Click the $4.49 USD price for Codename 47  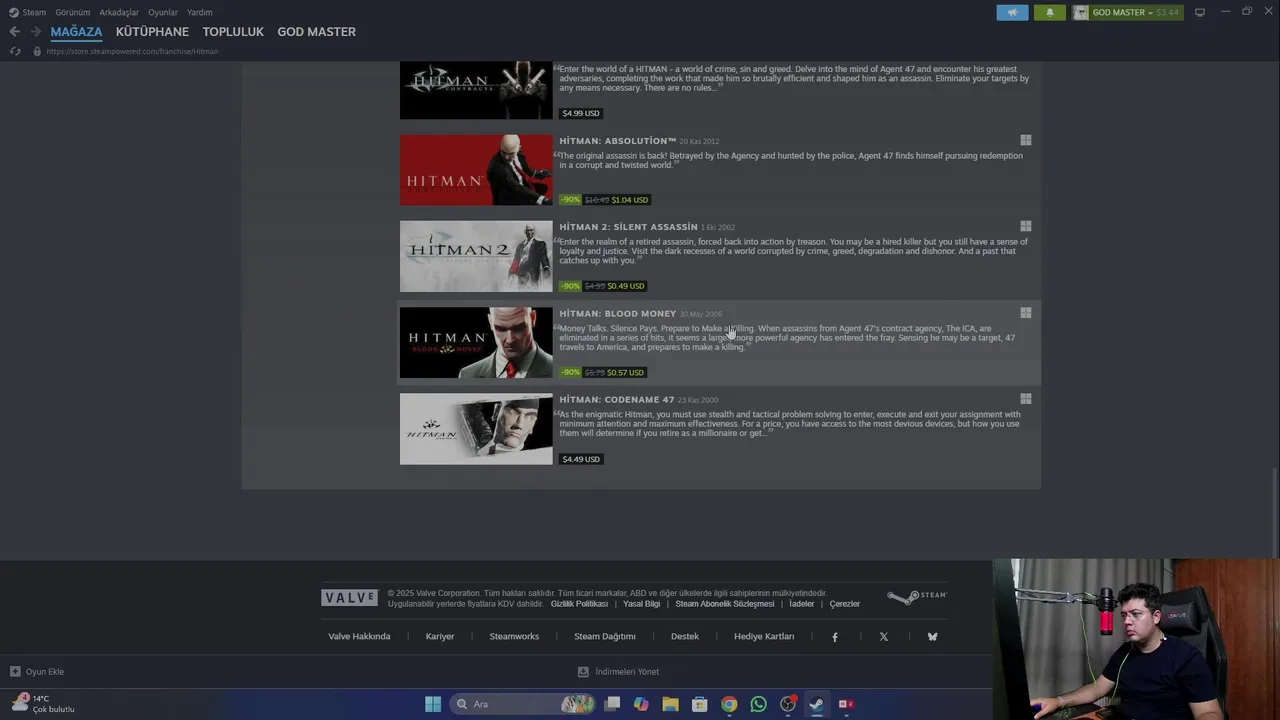[x=581, y=460]
